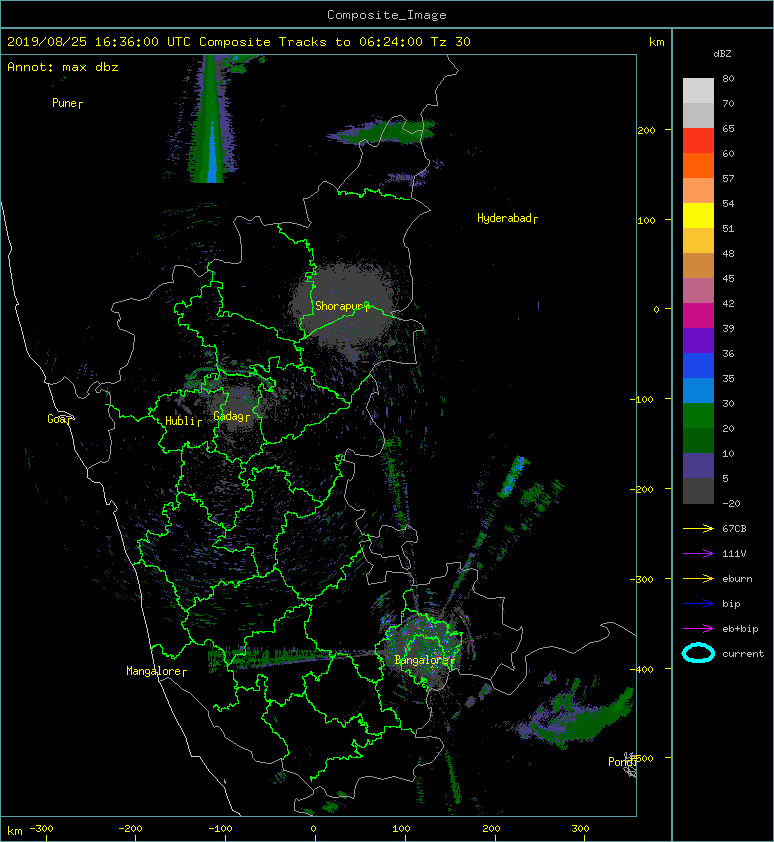Click the cyan current ellipse legend icon
Image resolution: width=774 pixels, height=842 pixels.
pos(698,653)
